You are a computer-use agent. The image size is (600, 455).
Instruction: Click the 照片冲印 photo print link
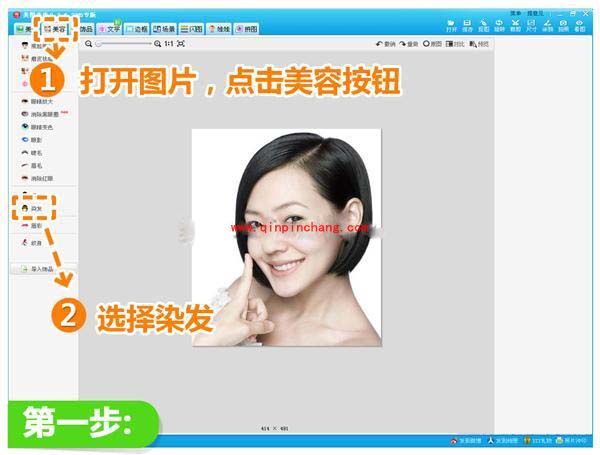click(571, 441)
